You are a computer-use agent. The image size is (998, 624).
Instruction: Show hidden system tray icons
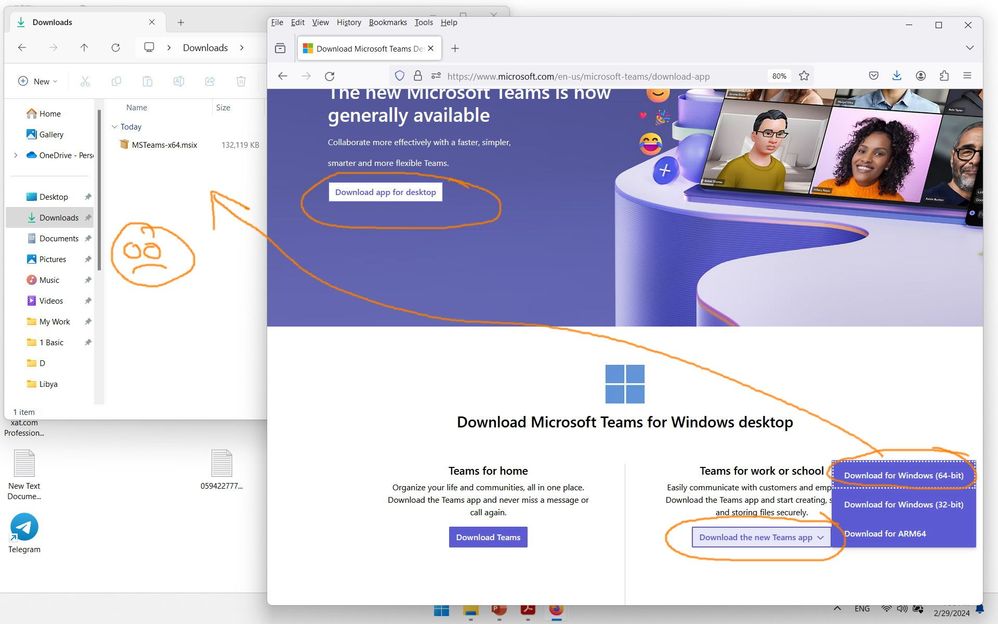tap(838, 609)
